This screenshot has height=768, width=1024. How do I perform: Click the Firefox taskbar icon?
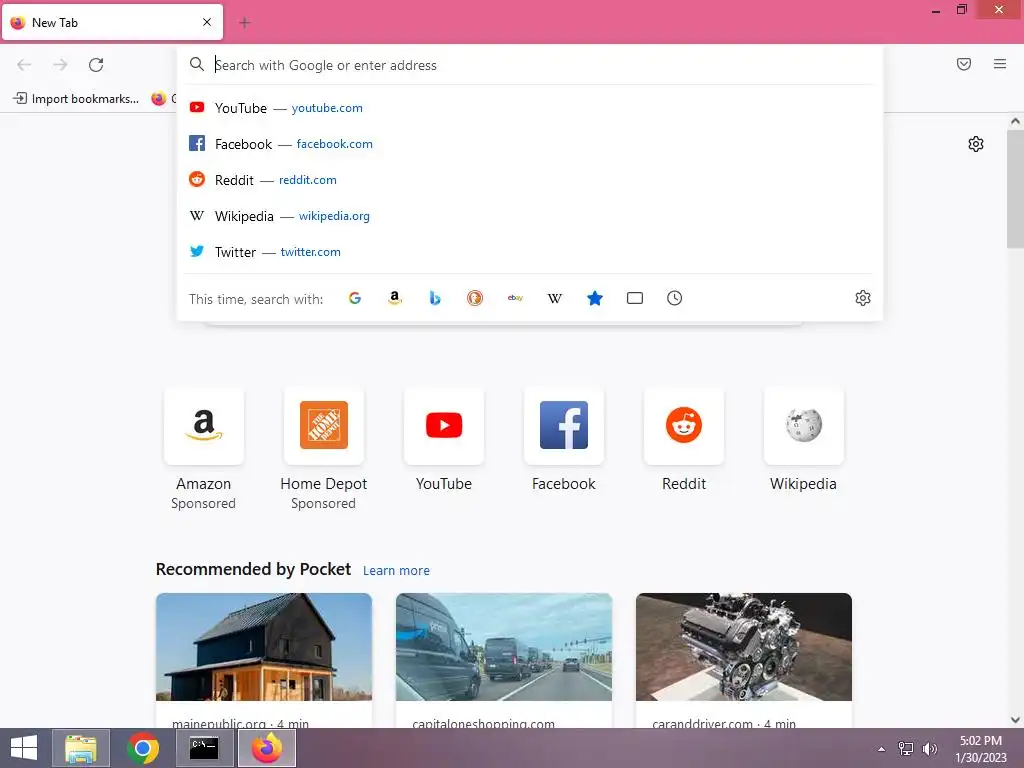(x=267, y=748)
